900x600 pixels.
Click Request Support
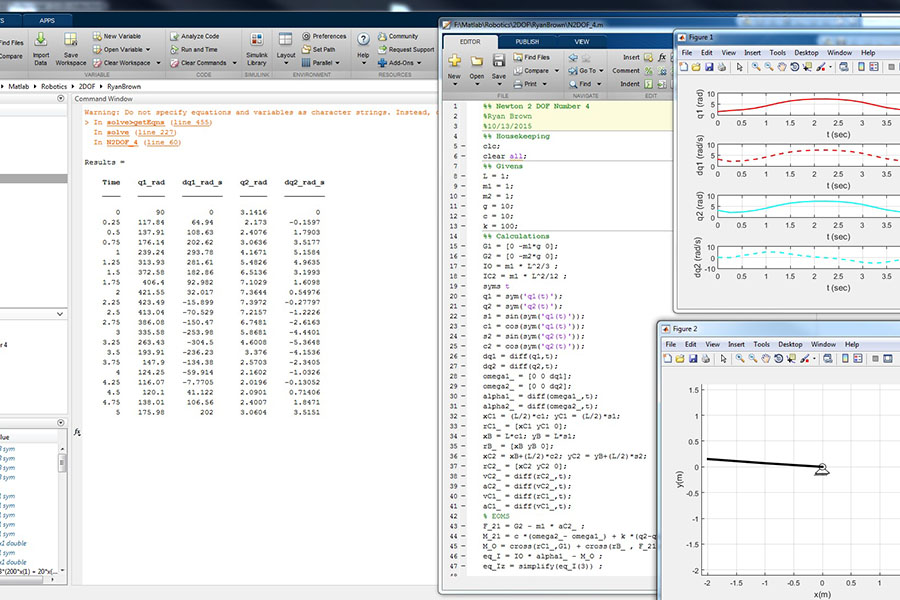(406, 49)
